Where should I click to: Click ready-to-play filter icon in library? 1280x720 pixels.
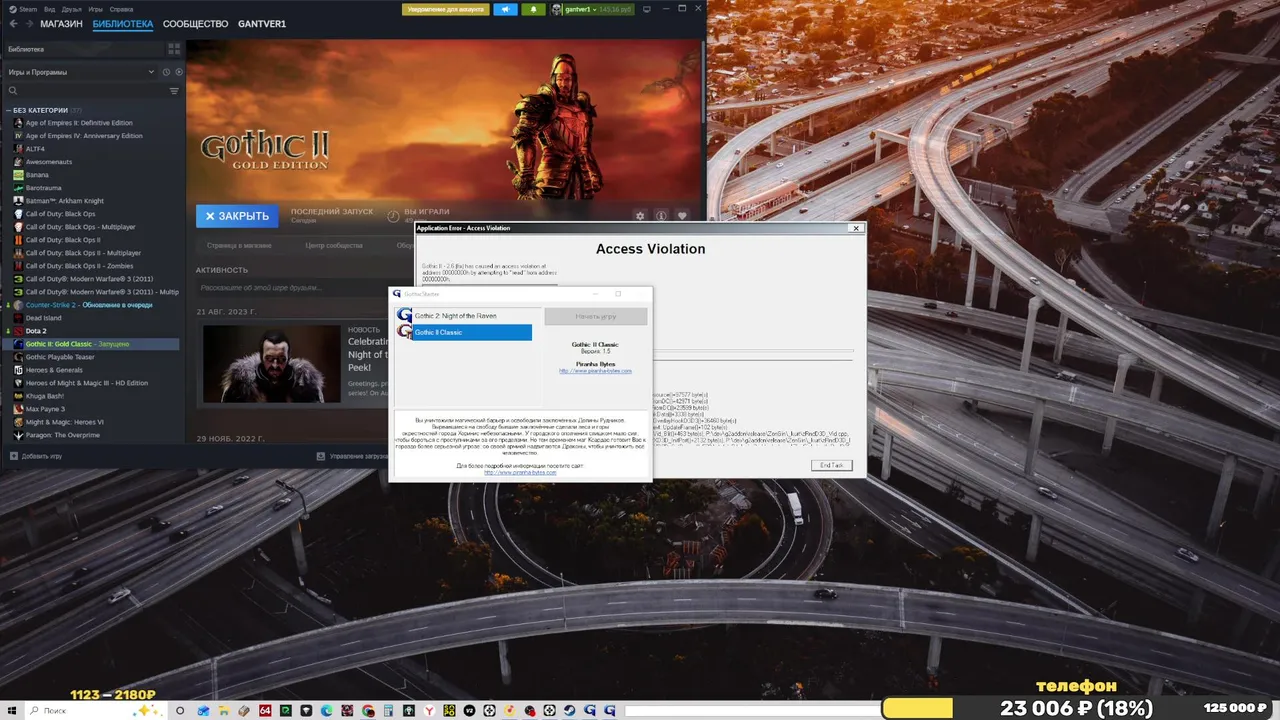point(179,72)
